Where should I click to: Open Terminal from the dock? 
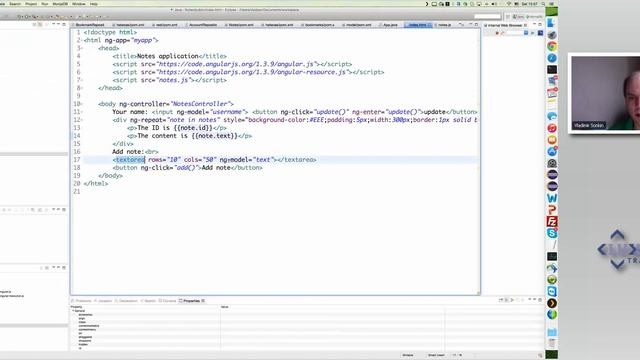pos(552,70)
